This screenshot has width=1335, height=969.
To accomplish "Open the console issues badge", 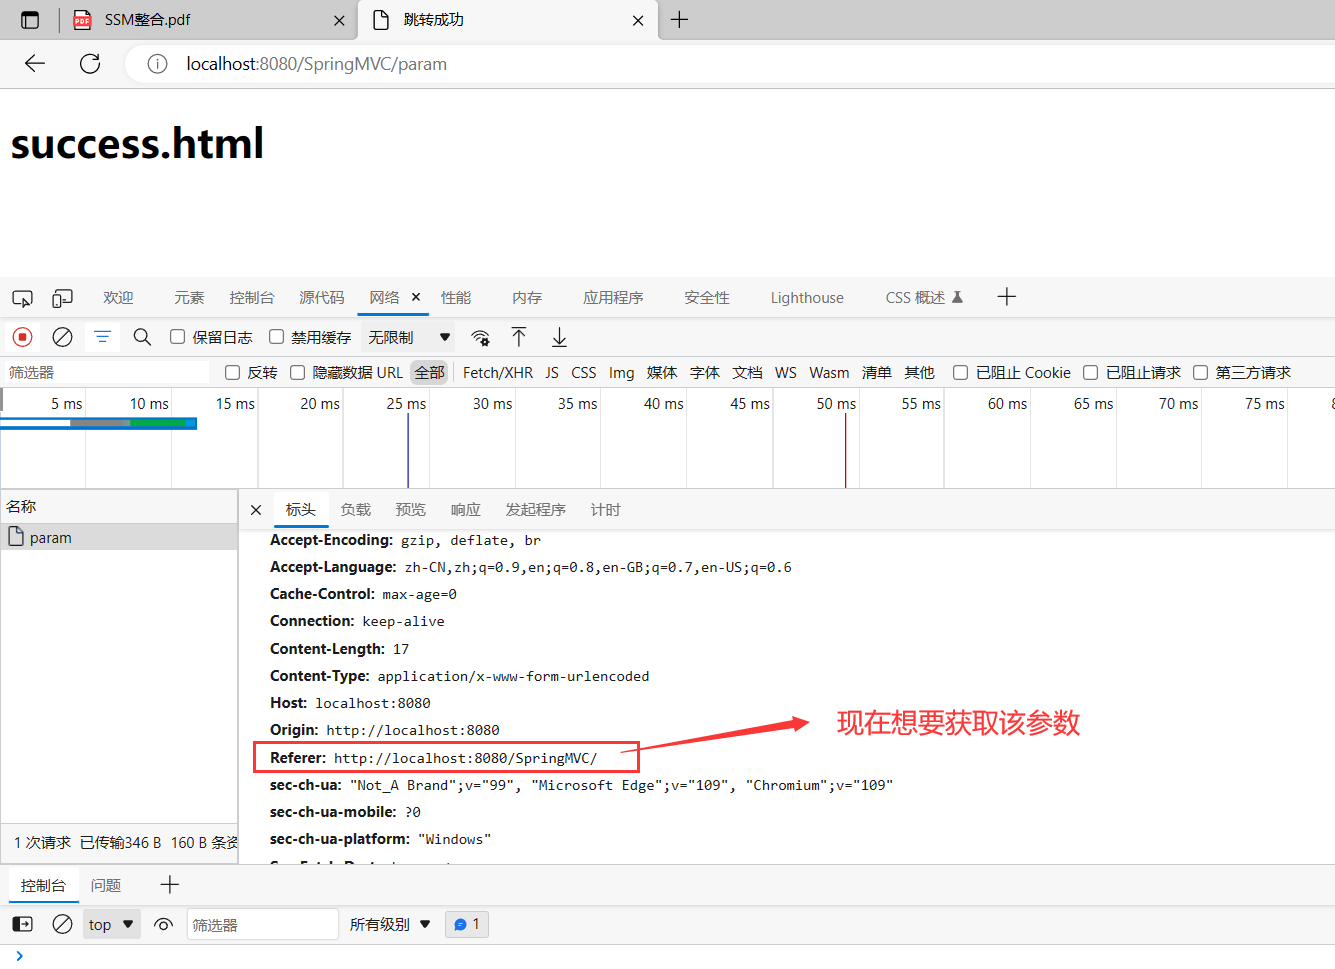I will [x=467, y=924].
